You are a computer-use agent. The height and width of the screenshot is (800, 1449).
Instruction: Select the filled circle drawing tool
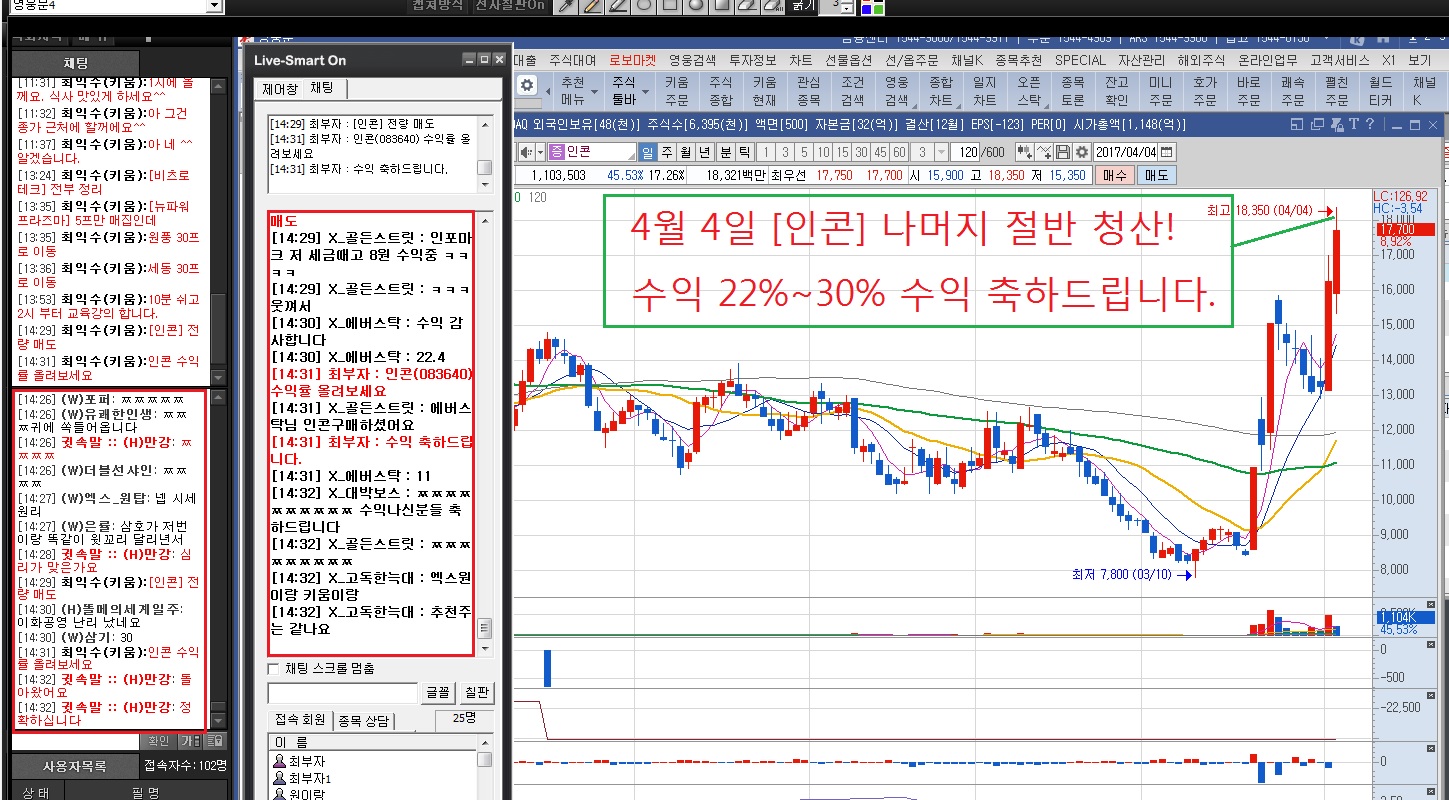(695, 6)
